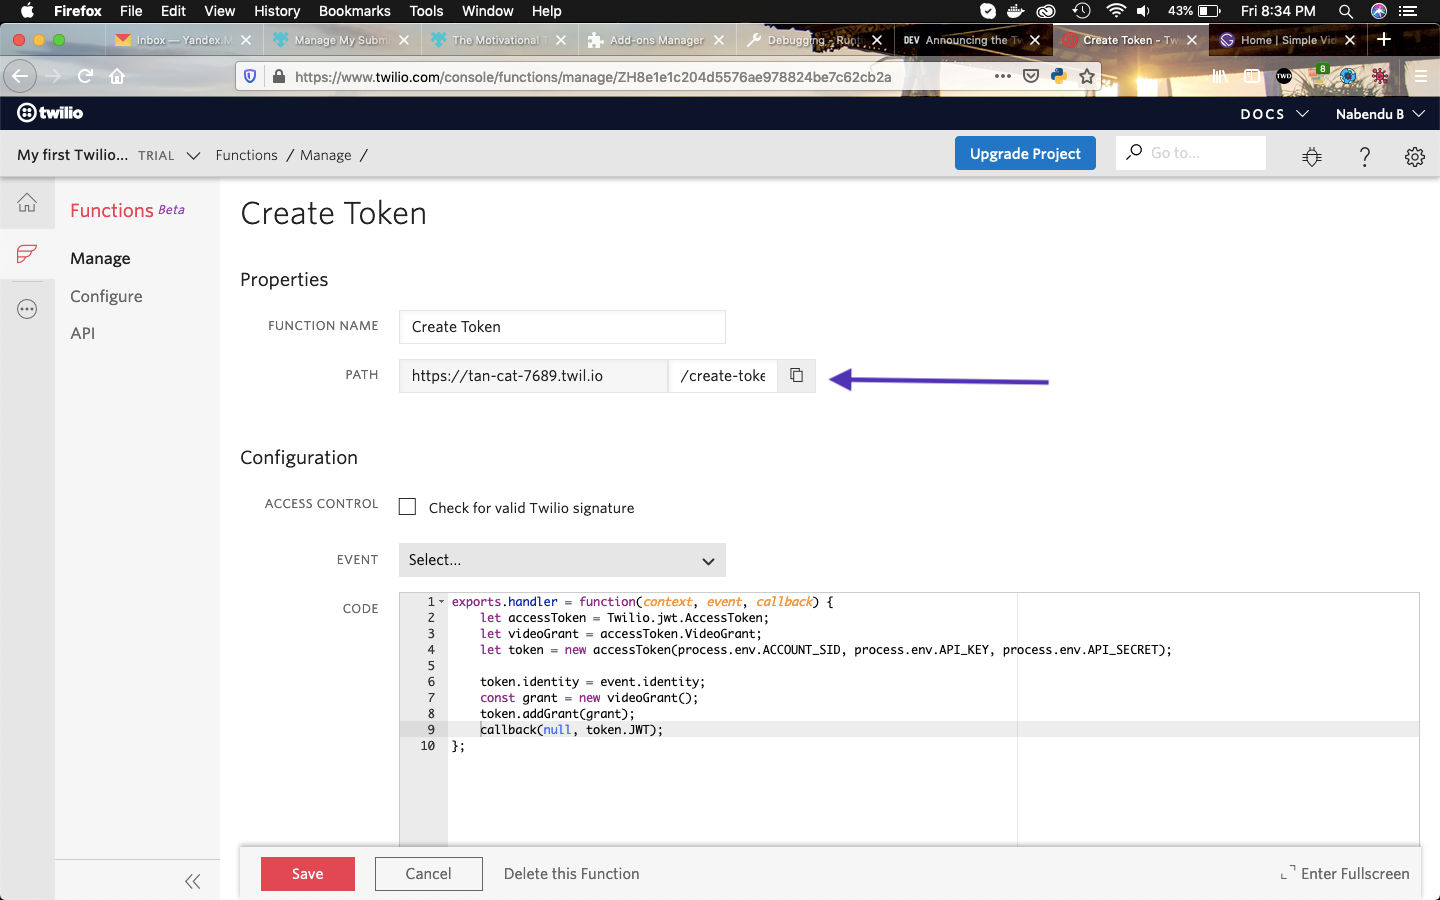Click the Function Name input field

tap(562, 327)
